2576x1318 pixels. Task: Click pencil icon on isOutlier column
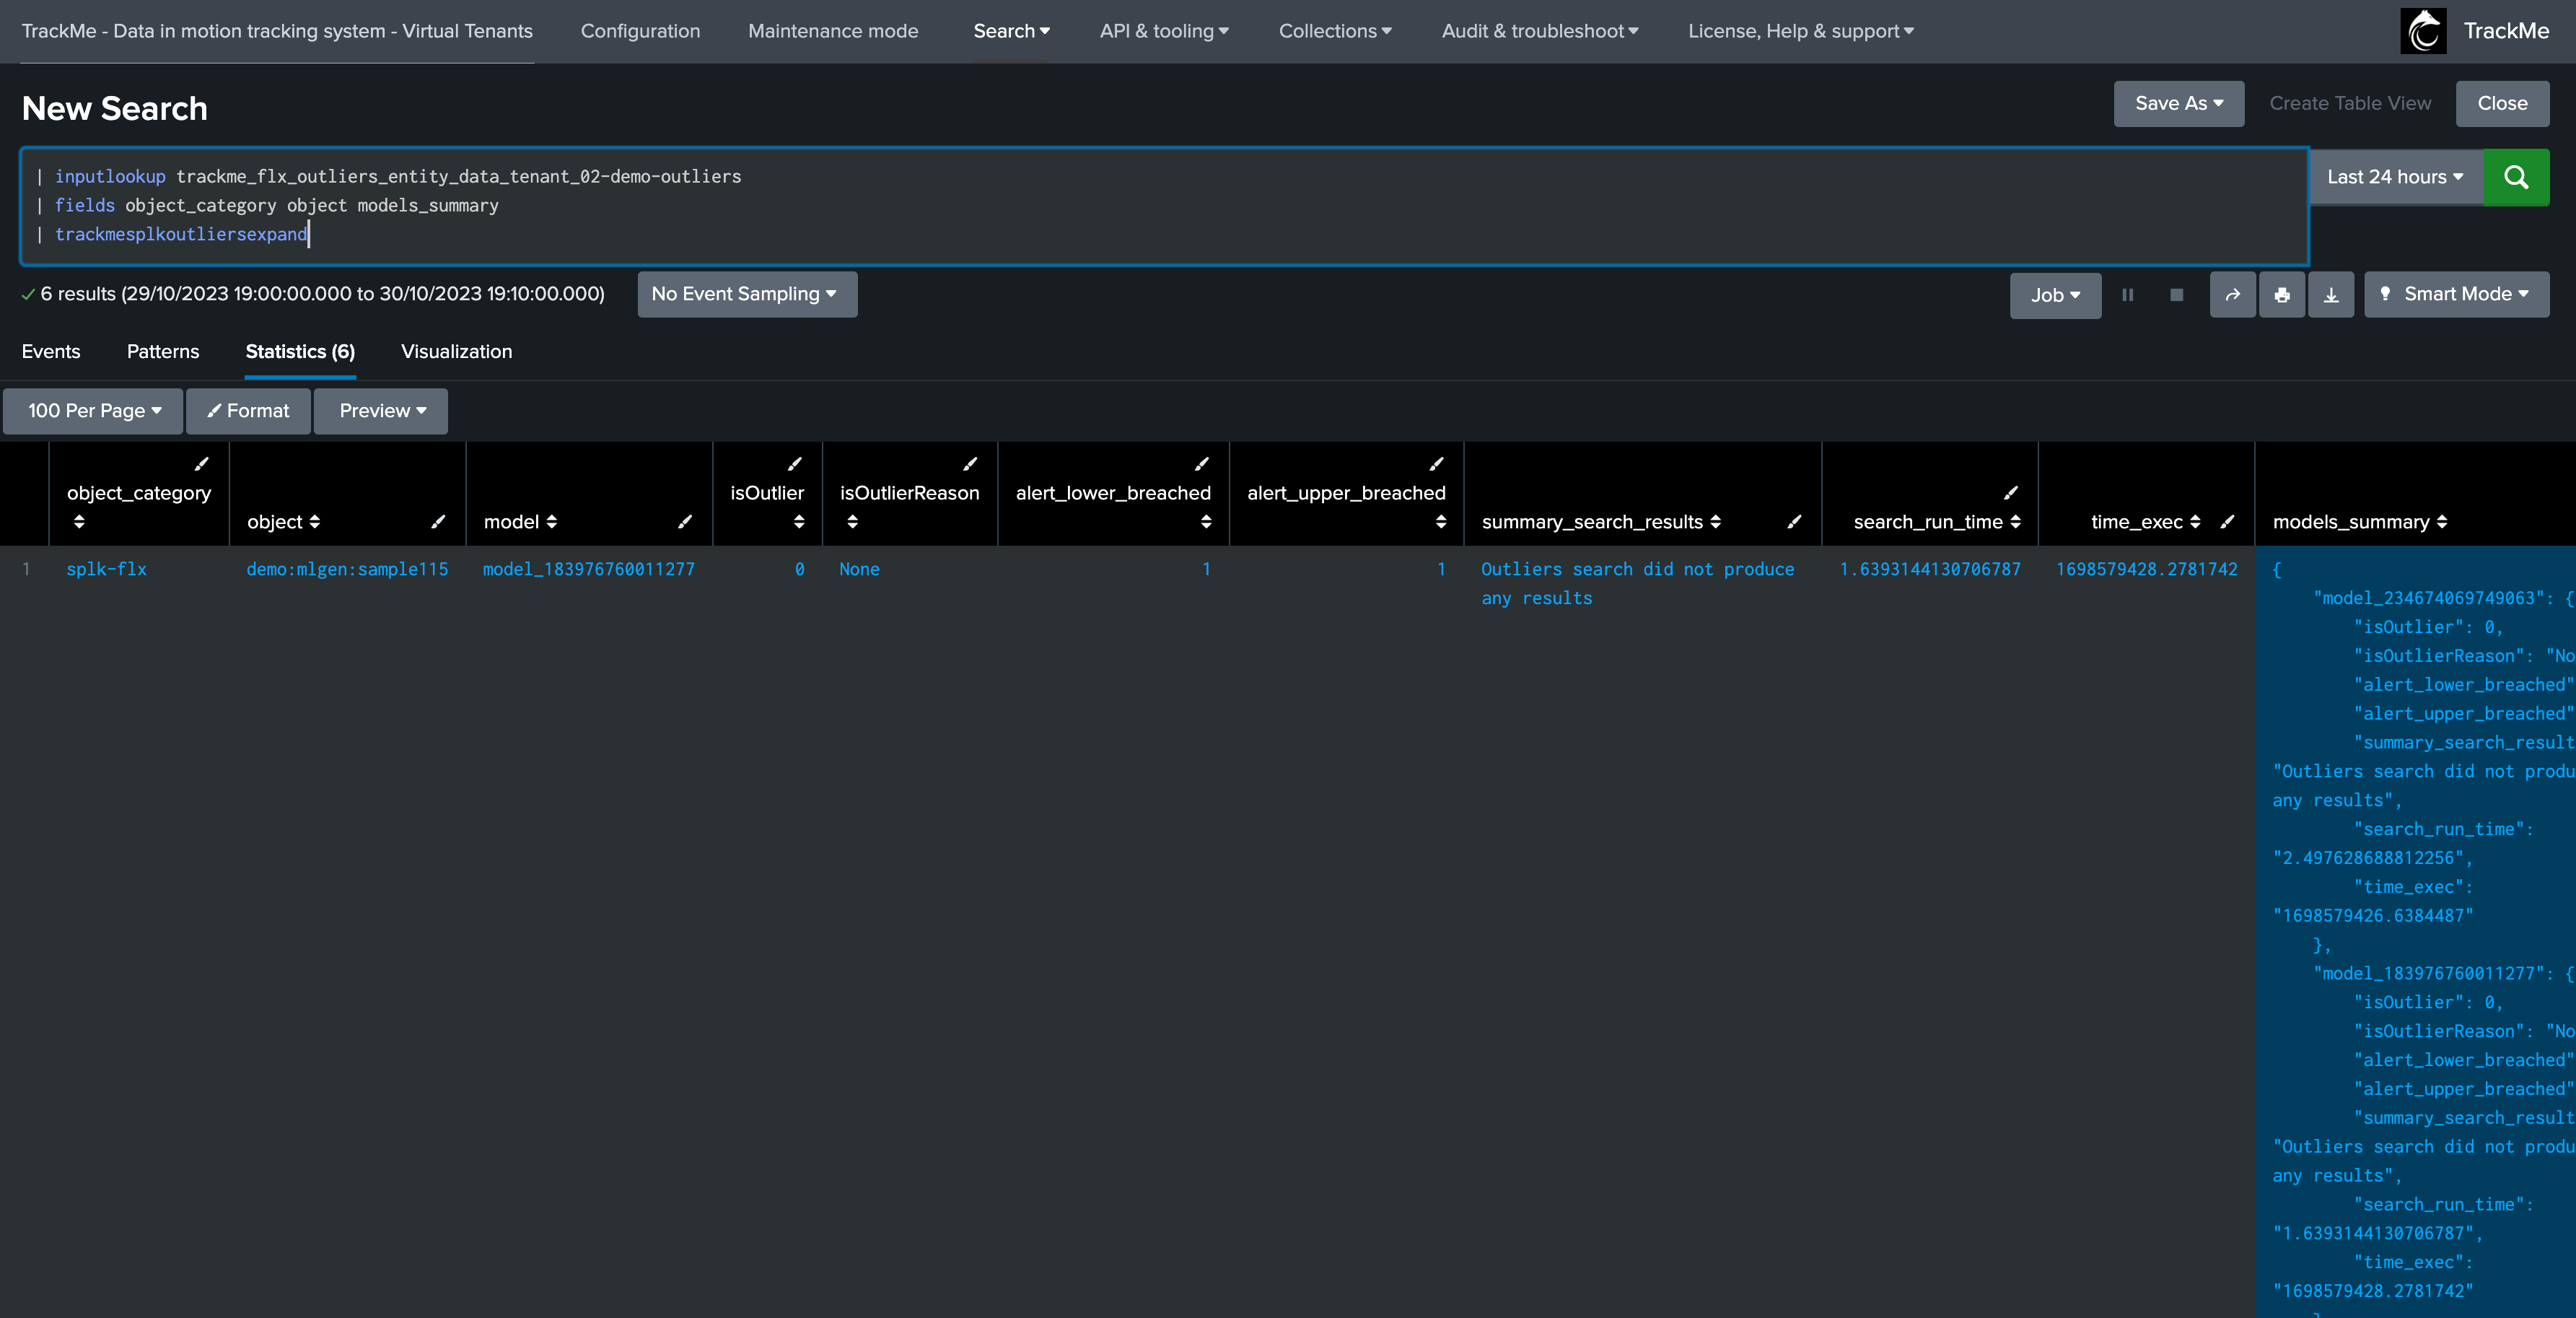(x=794, y=464)
